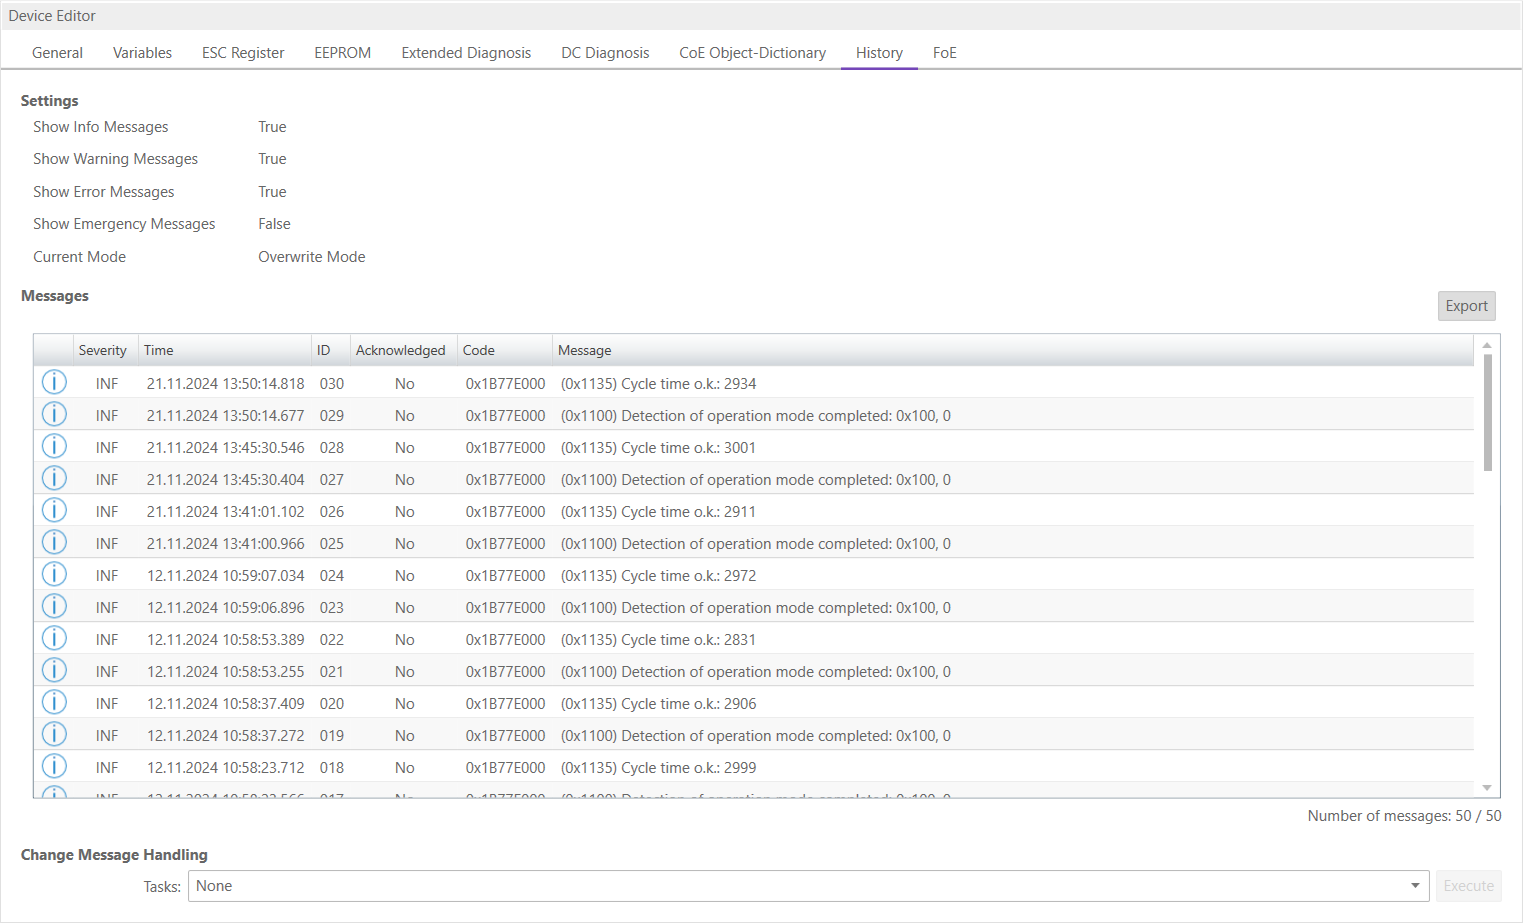Go to the Extended Diagnosis tab

(466, 53)
